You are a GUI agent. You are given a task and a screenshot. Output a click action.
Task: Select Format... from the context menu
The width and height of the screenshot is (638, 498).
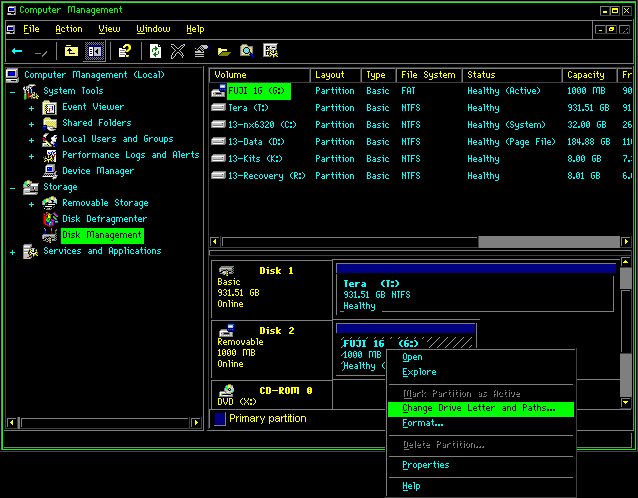click(x=422, y=423)
